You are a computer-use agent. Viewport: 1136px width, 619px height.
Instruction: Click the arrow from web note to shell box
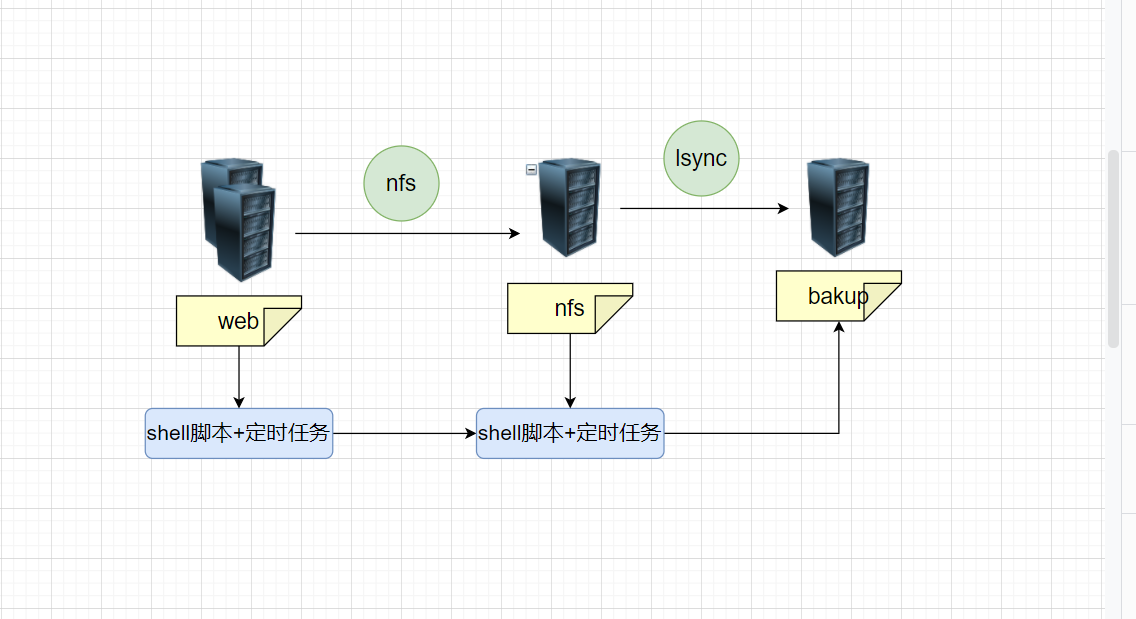pyautogui.click(x=239, y=375)
